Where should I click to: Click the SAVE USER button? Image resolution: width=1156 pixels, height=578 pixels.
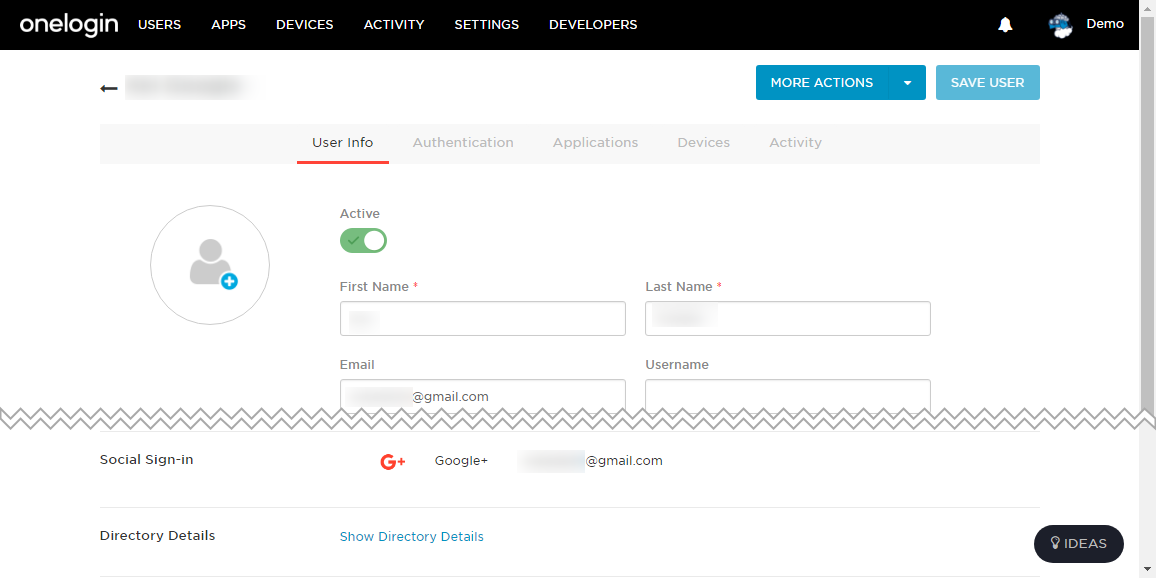point(988,83)
